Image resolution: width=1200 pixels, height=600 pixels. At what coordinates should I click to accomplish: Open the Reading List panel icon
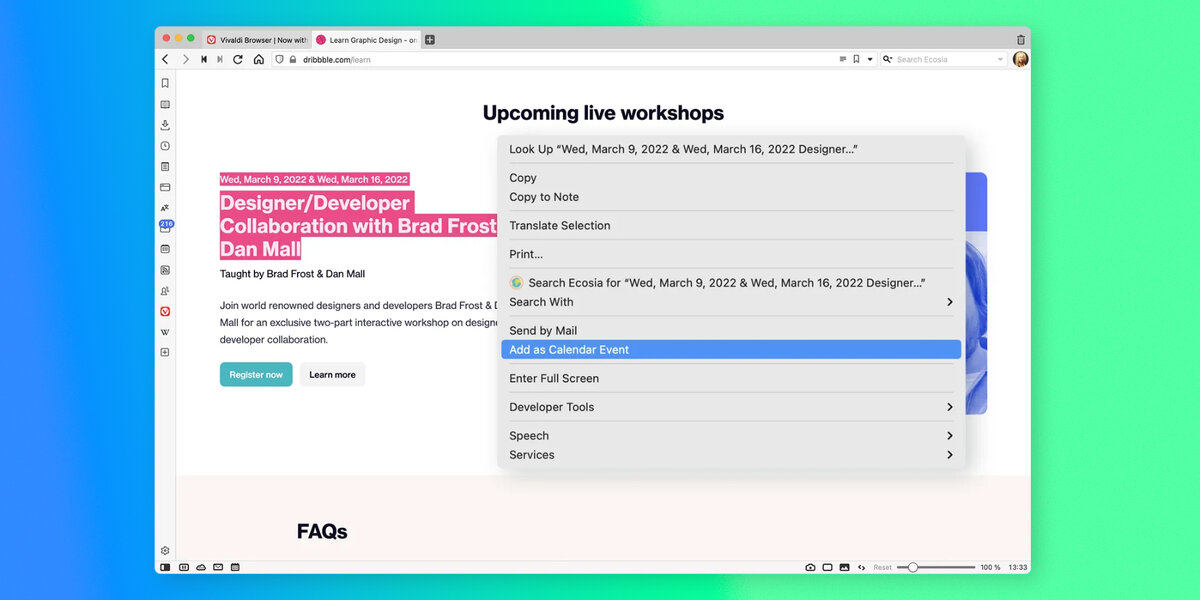click(x=165, y=104)
